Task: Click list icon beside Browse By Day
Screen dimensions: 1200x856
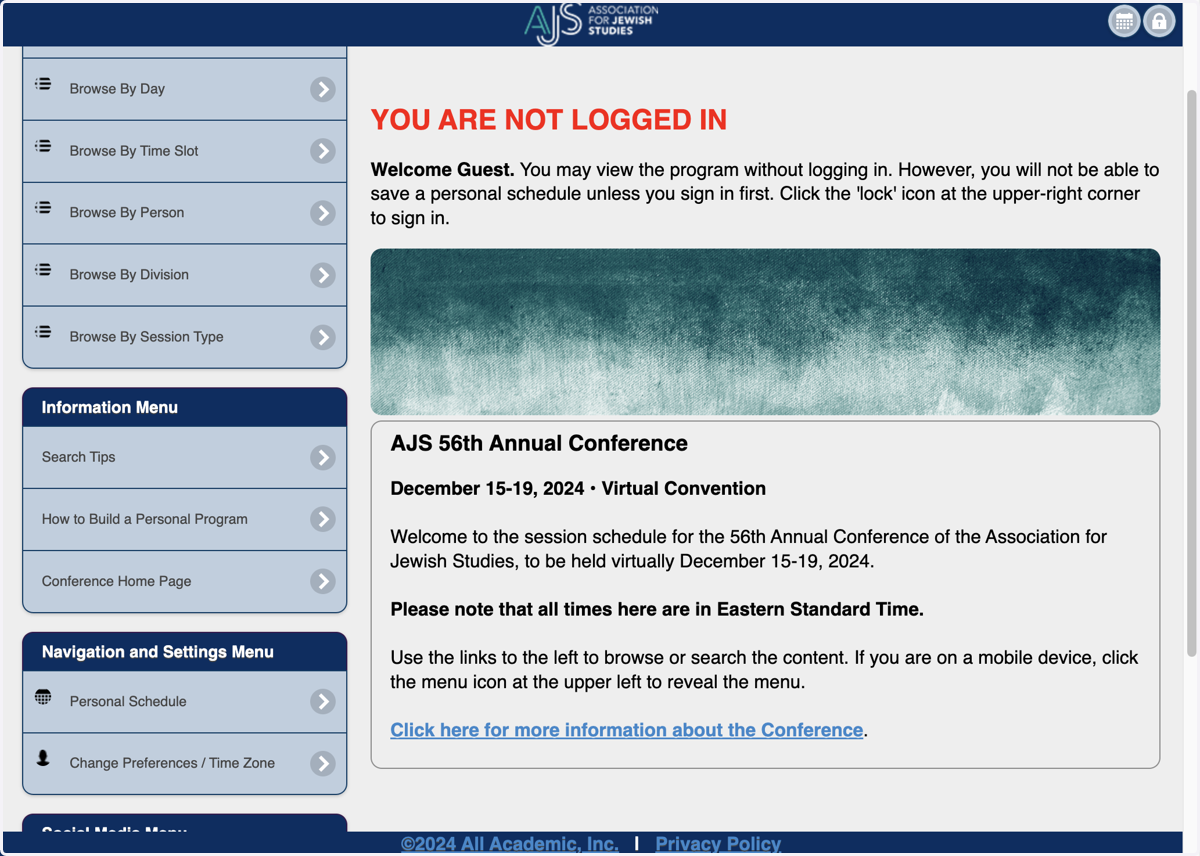Action: click(x=43, y=84)
